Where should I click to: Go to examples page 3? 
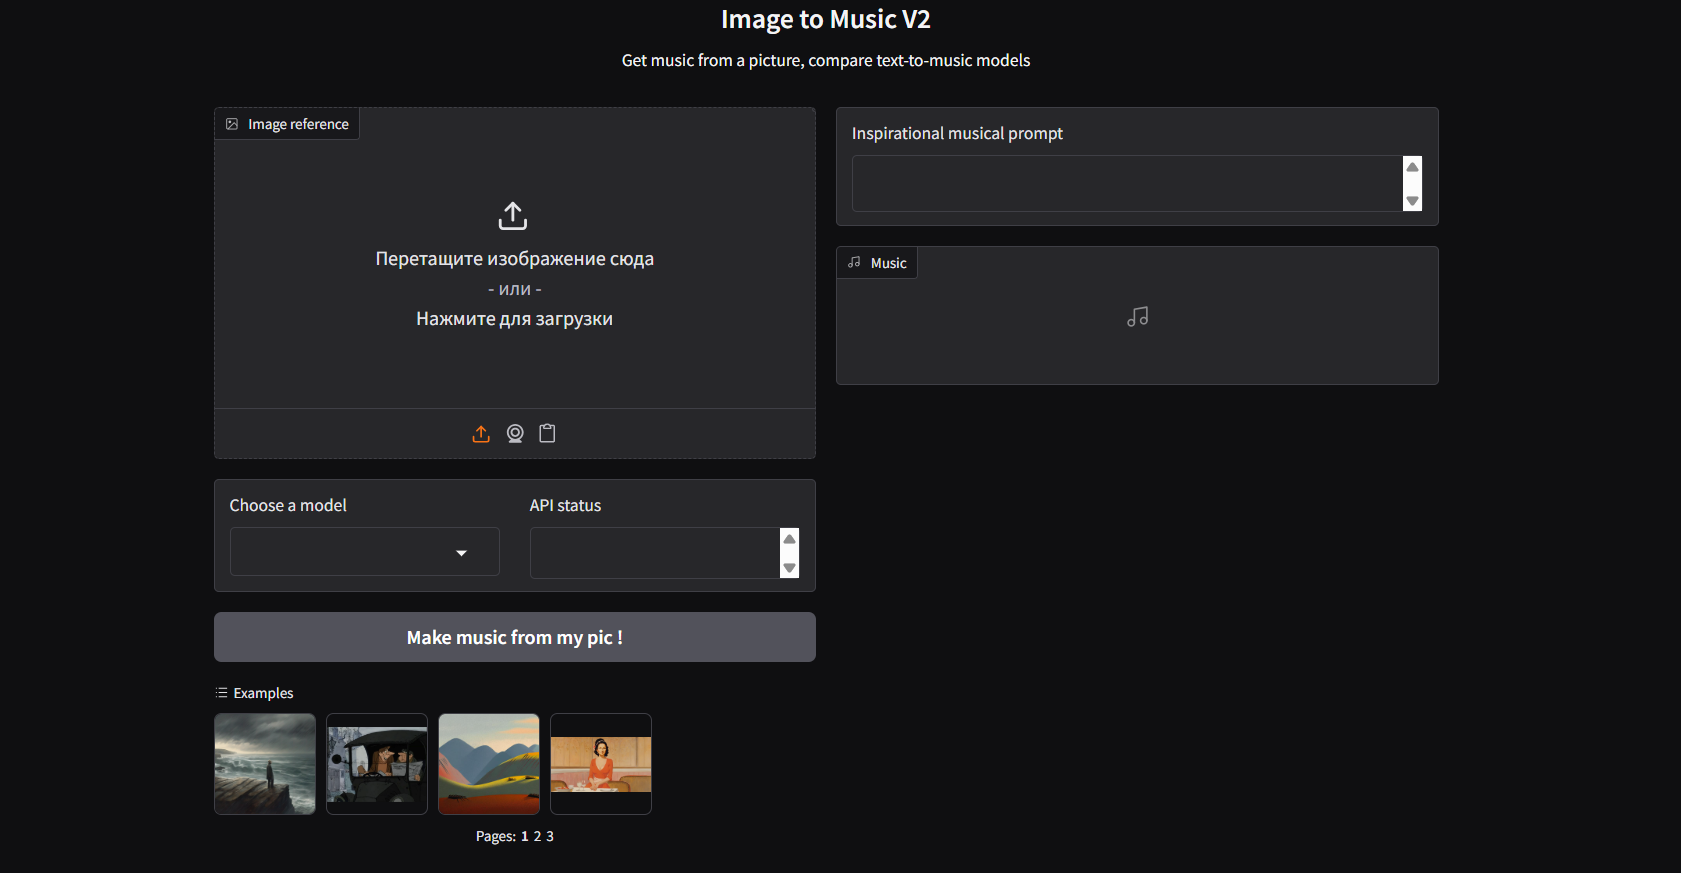[x=550, y=837]
